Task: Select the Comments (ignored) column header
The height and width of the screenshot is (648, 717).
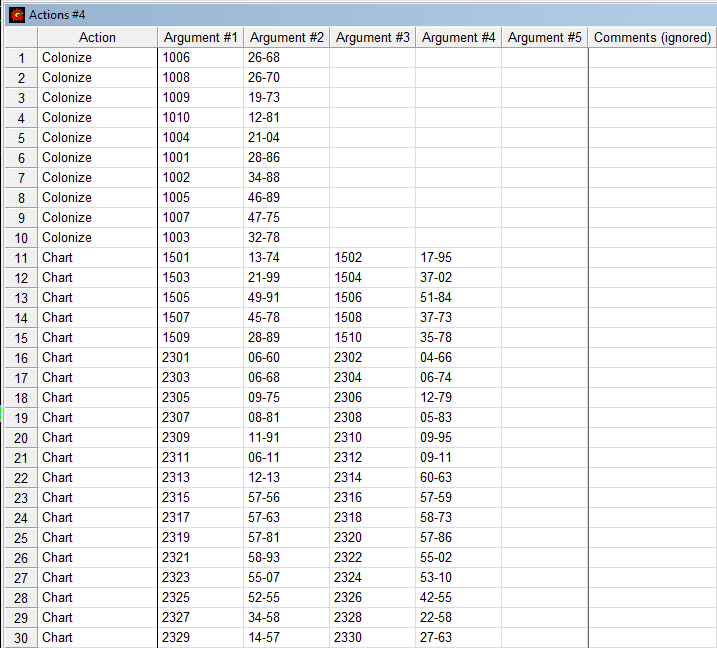Action: click(652, 37)
